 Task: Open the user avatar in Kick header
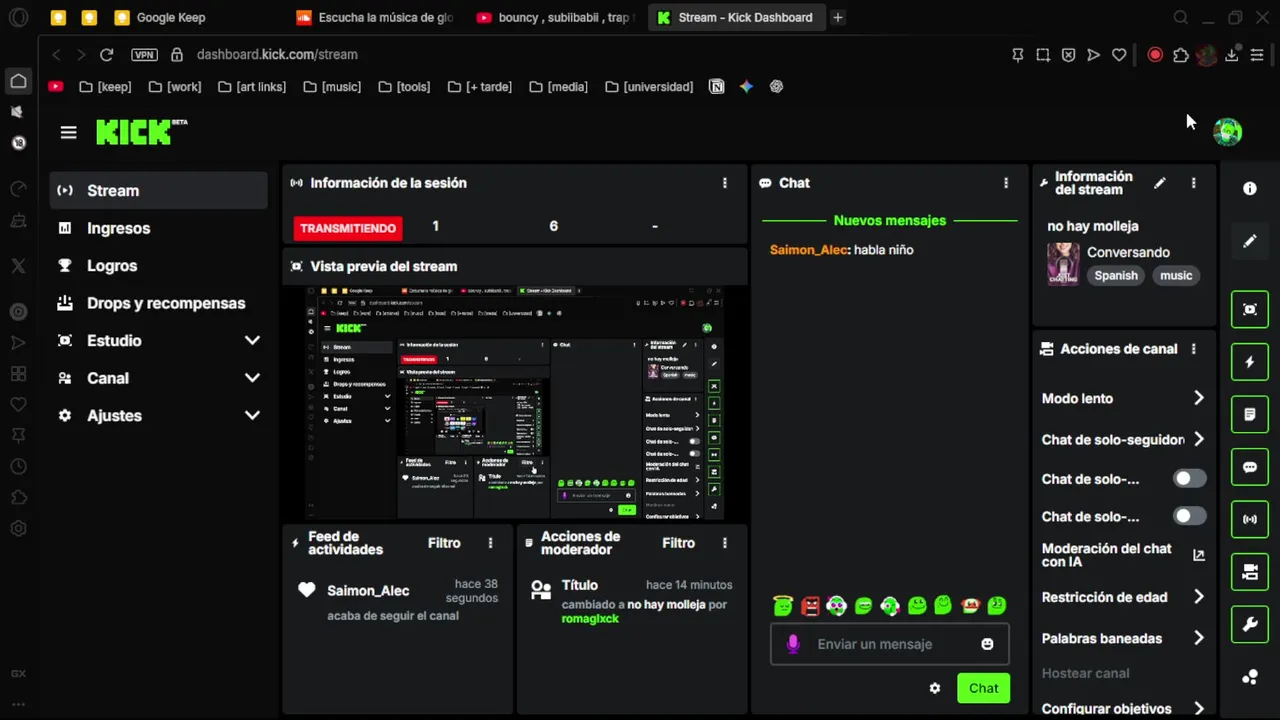(x=1227, y=131)
